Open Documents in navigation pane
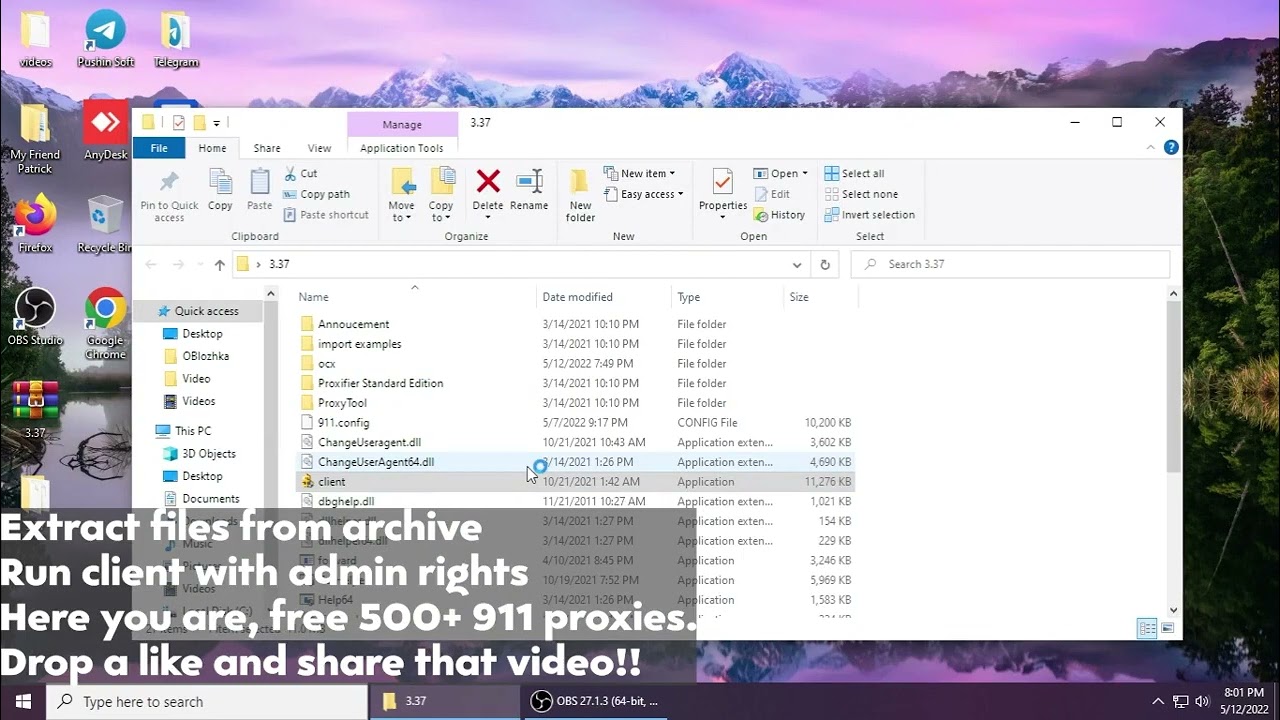 [210, 499]
